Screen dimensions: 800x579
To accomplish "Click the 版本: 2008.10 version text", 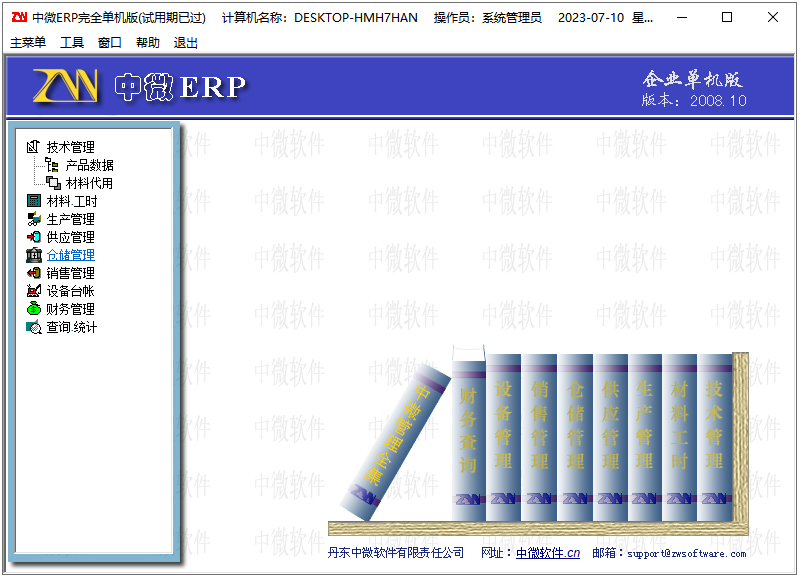I will pos(694,100).
